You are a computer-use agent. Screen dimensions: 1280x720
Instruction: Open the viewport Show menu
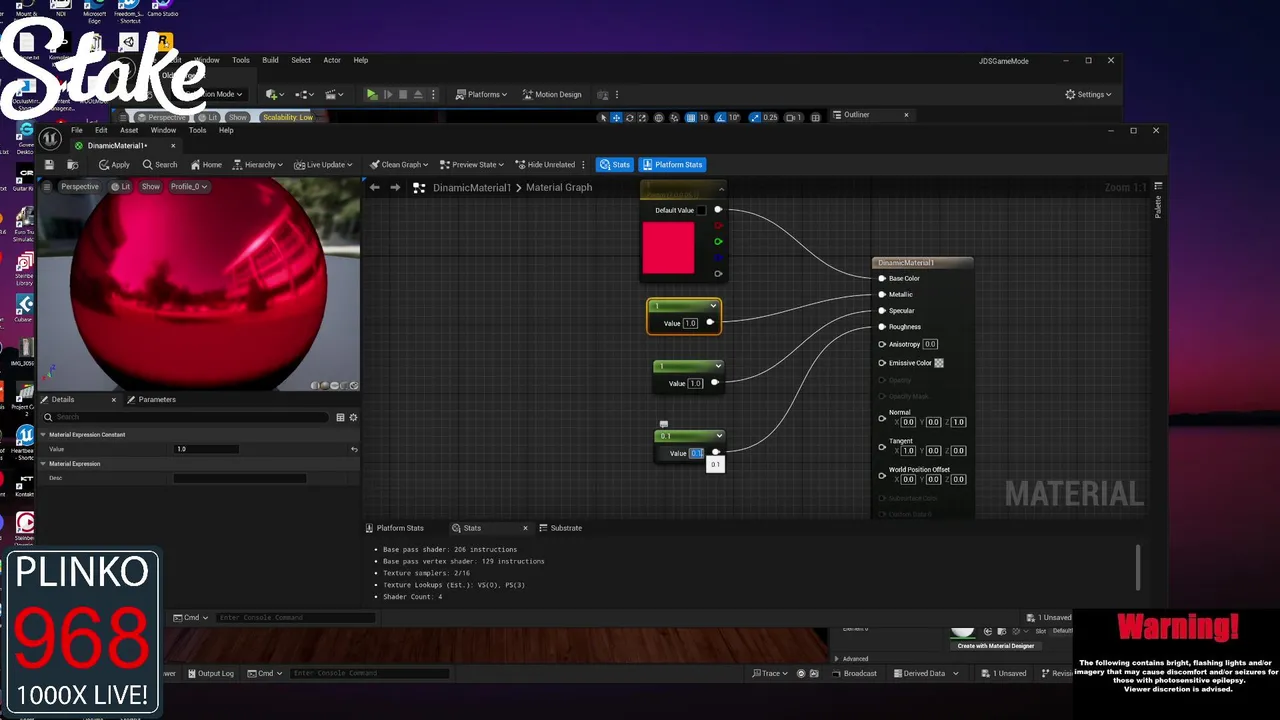pos(150,186)
